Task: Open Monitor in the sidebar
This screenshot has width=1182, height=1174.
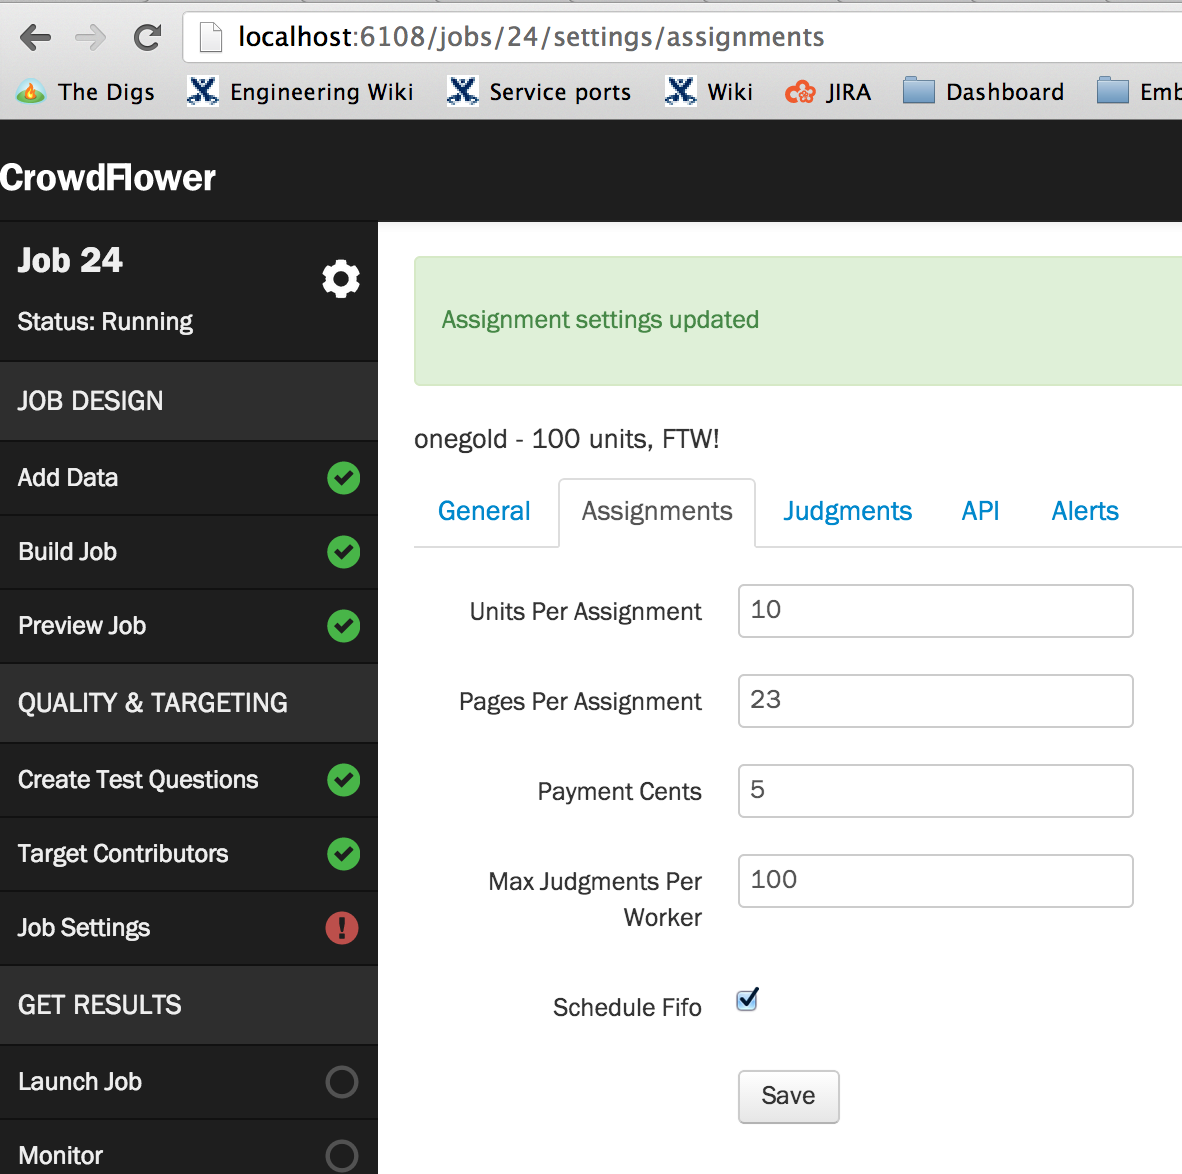Action: (x=188, y=1148)
